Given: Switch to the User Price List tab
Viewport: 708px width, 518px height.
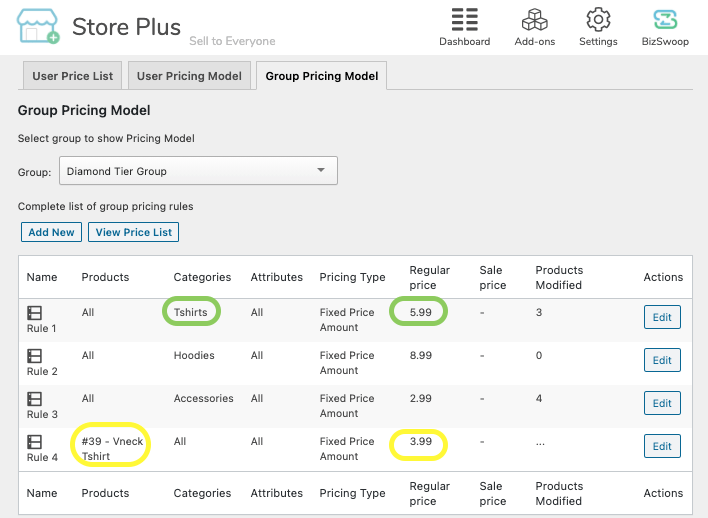Looking at the screenshot, I should [73, 76].
